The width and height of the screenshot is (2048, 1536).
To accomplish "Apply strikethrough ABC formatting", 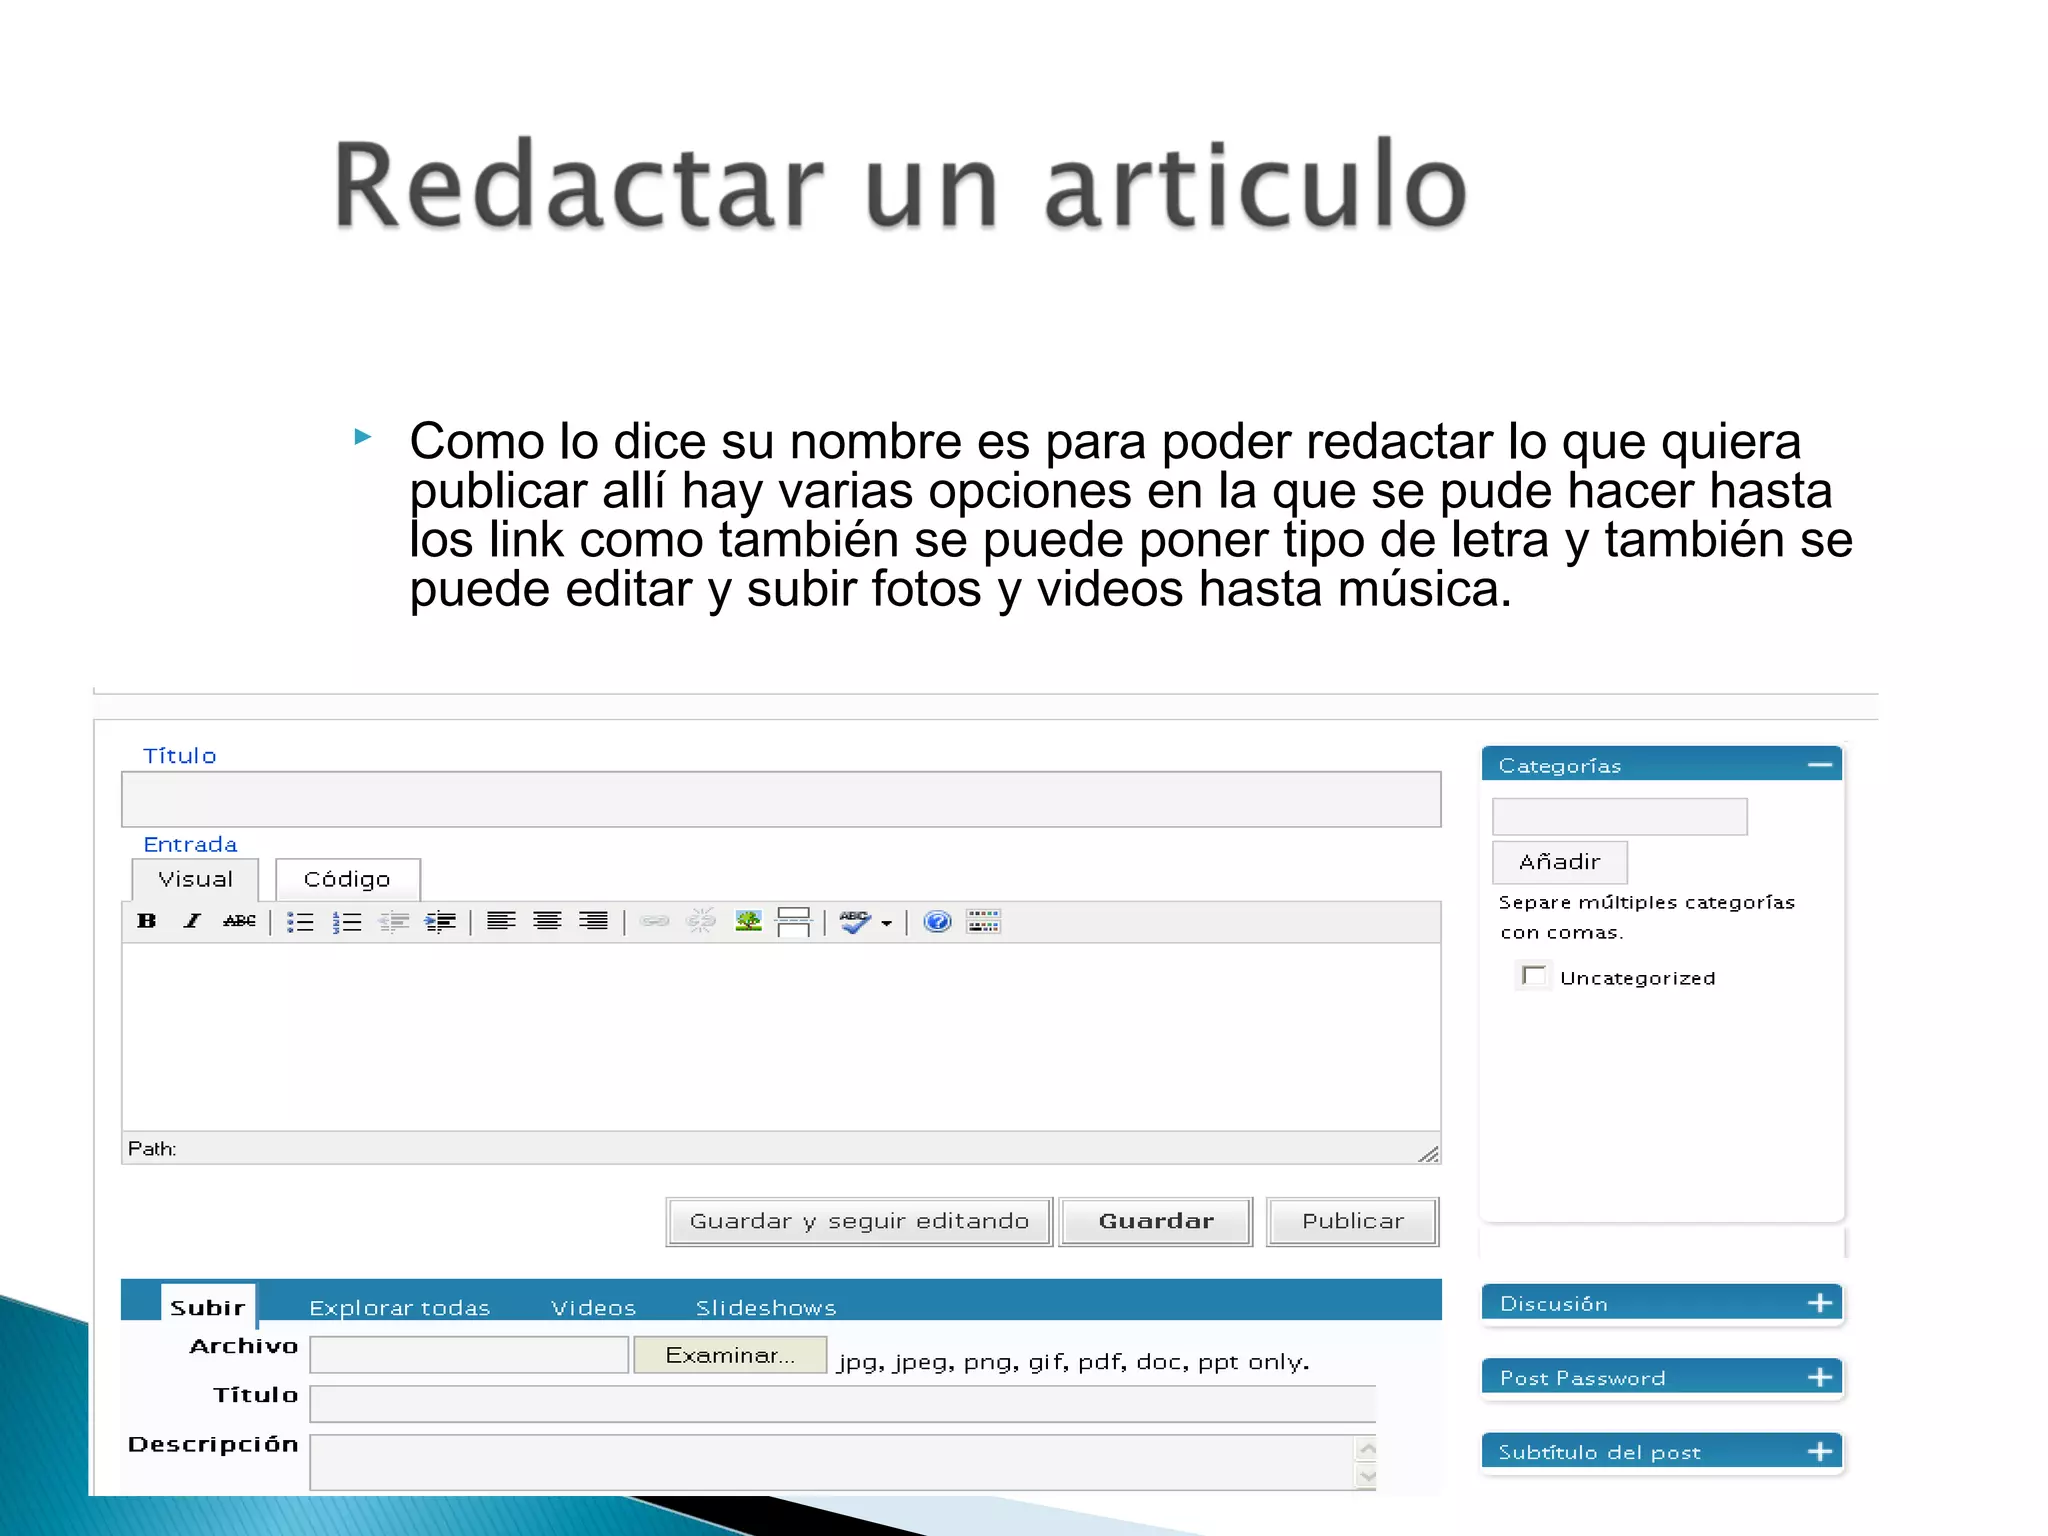I will pos(239,921).
